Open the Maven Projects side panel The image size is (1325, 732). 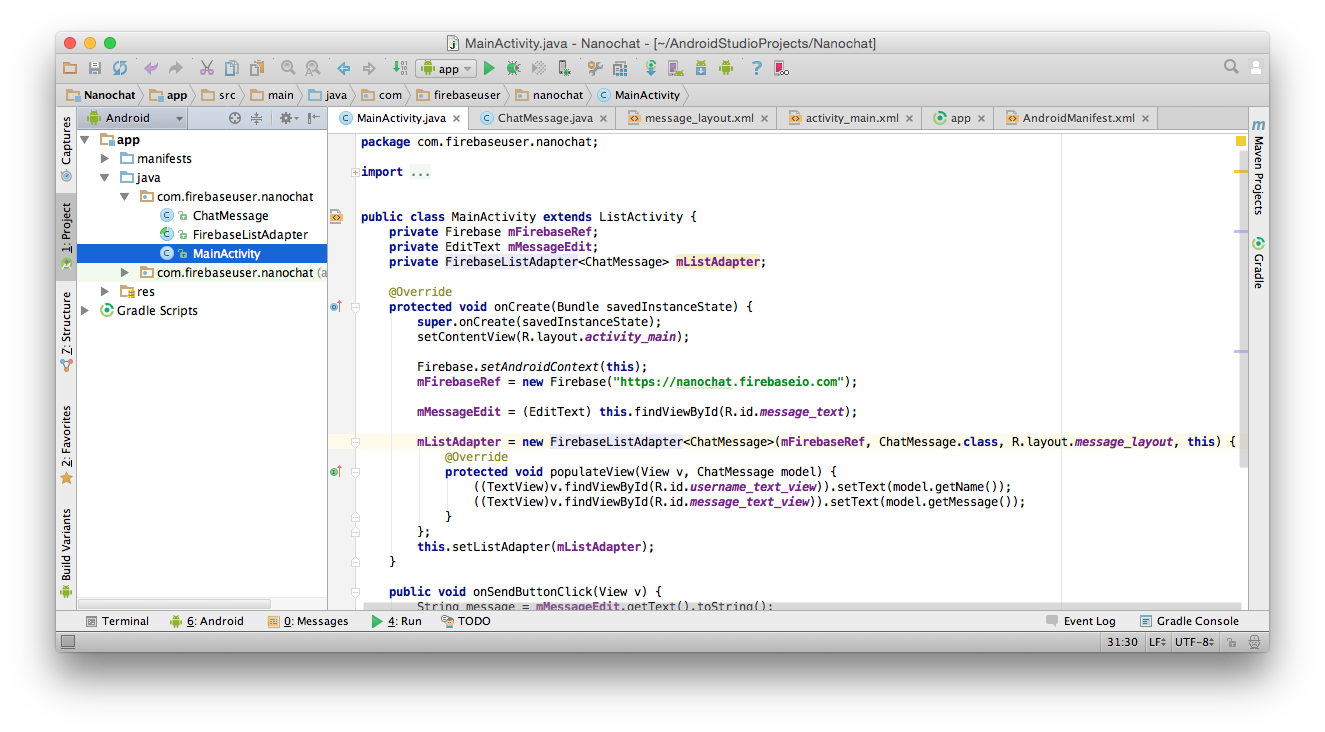(x=1258, y=167)
